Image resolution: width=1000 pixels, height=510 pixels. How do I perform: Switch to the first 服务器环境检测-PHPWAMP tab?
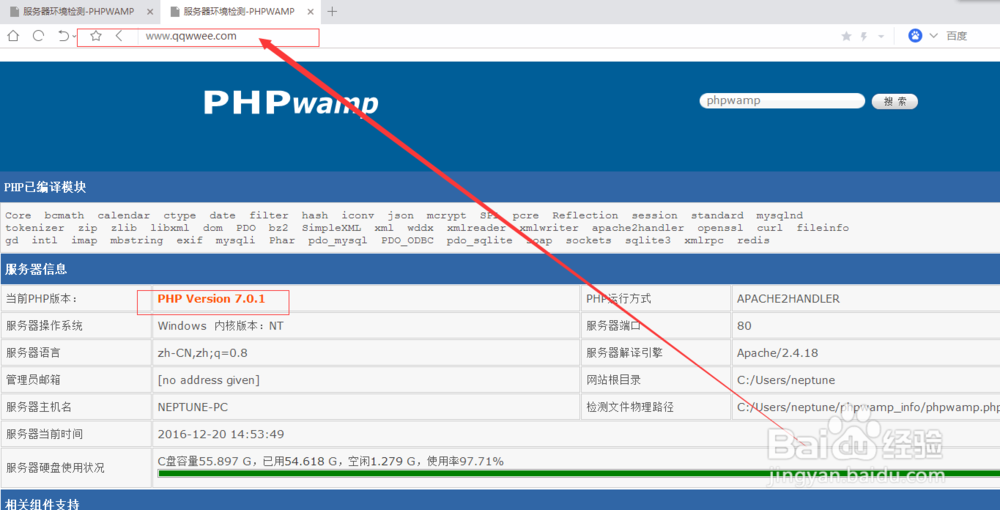tap(79, 12)
